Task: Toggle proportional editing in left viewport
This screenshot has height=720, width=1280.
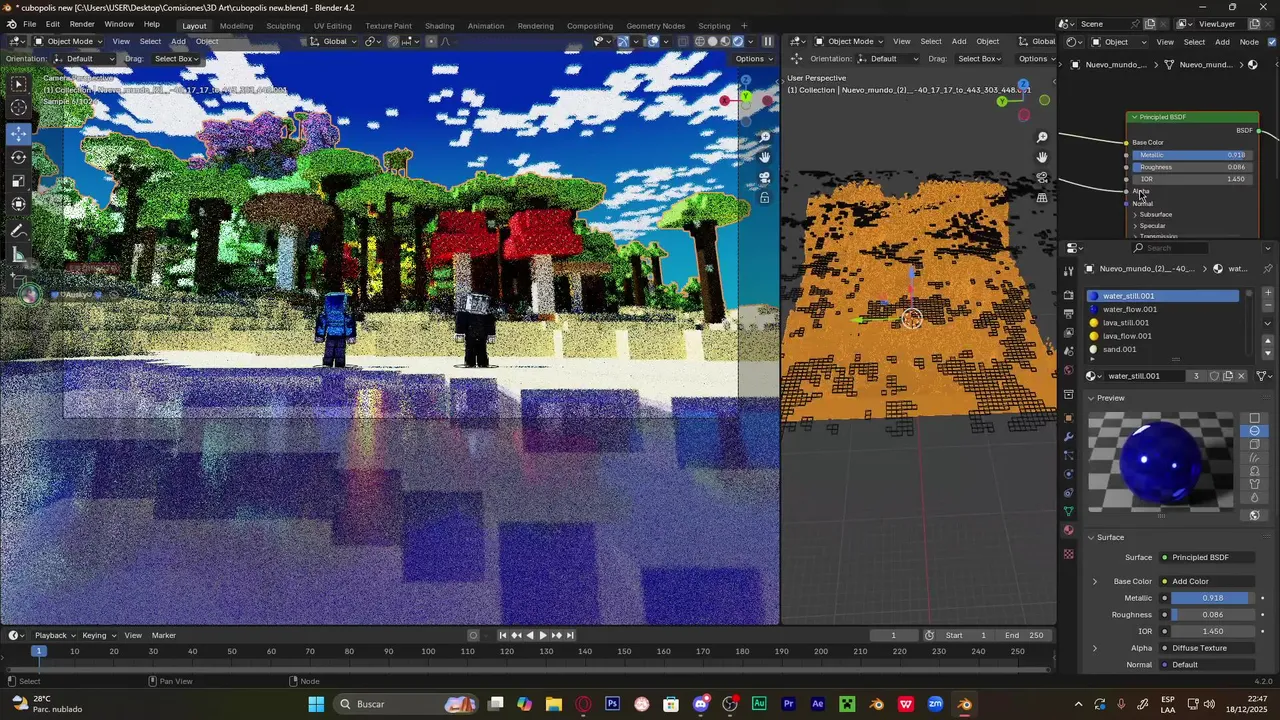Action: [432, 41]
